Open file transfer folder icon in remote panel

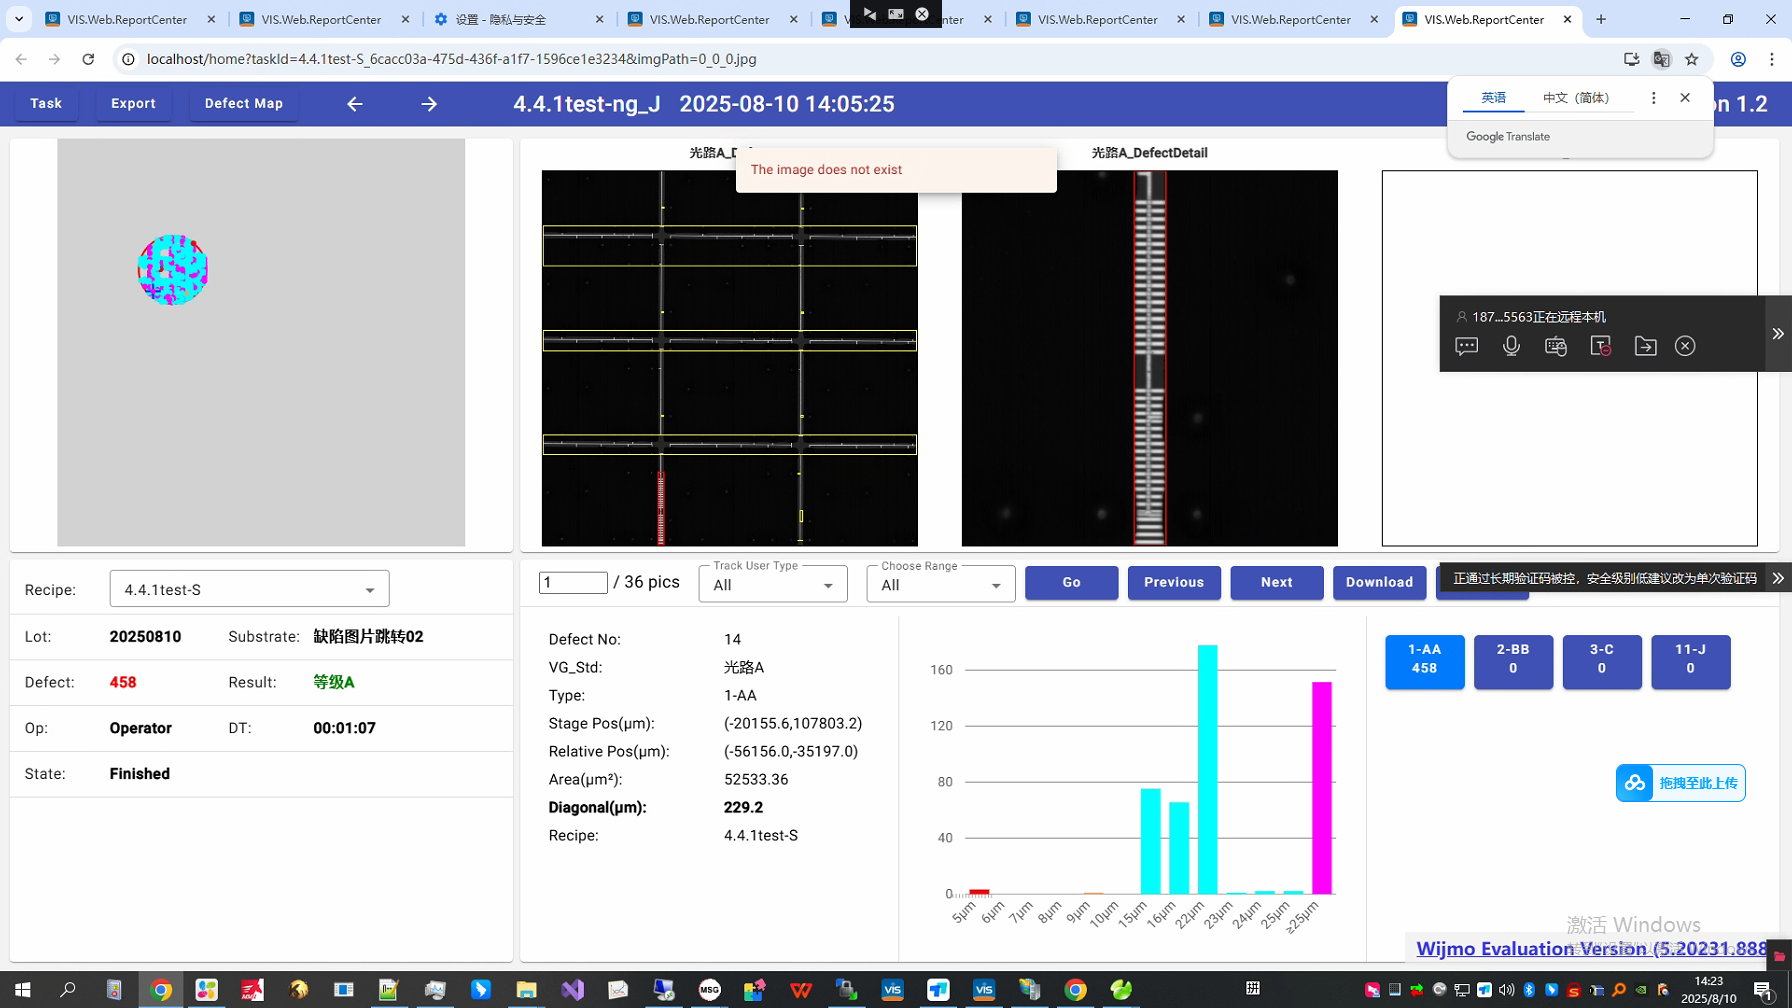pyautogui.click(x=1645, y=346)
